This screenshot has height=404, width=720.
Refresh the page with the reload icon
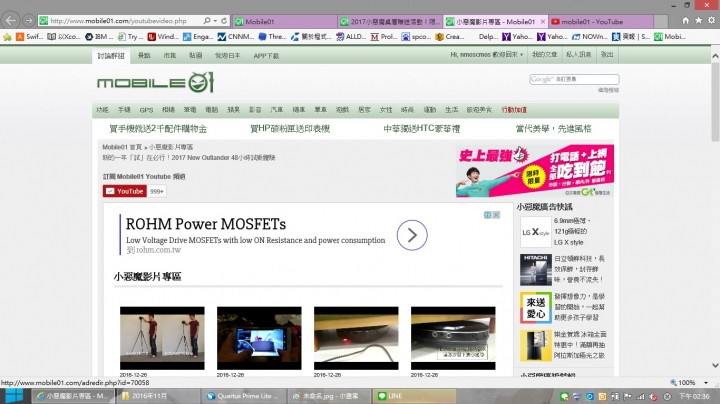[x=224, y=21]
